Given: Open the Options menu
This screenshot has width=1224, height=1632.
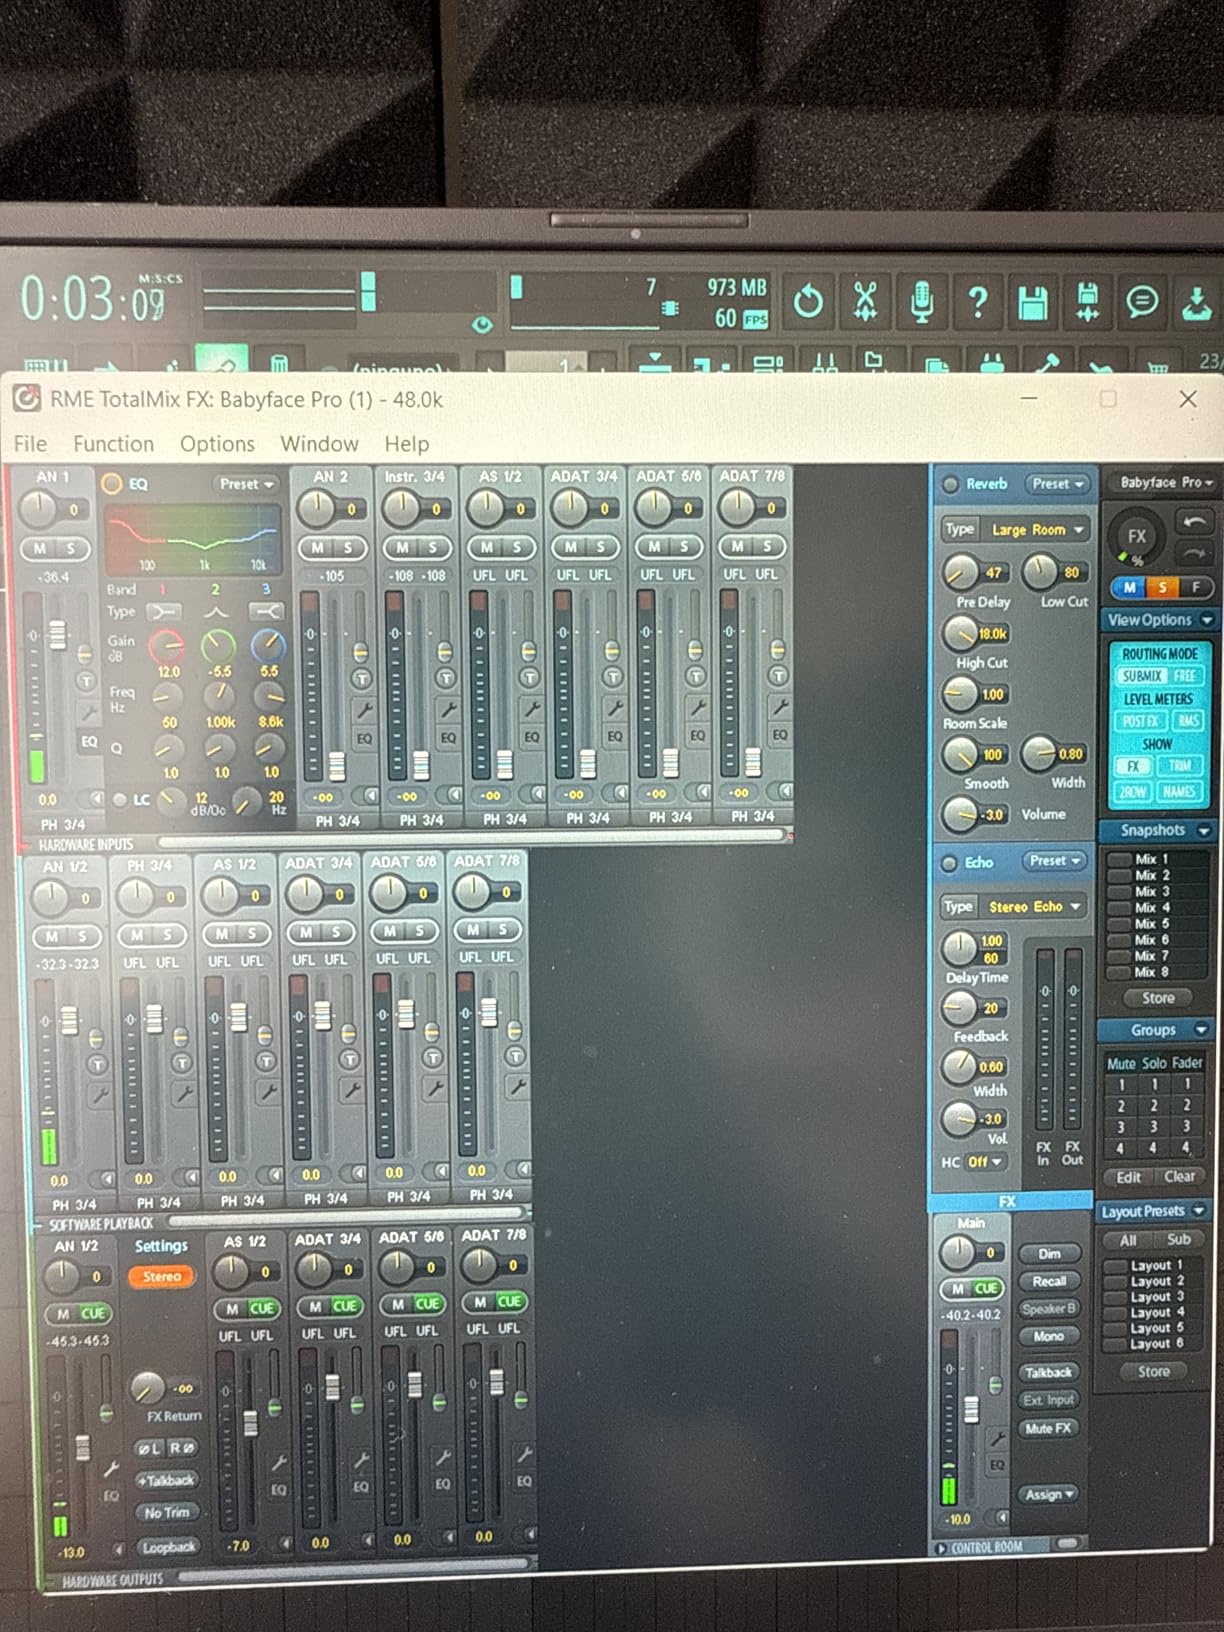Looking at the screenshot, I should [x=217, y=444].
